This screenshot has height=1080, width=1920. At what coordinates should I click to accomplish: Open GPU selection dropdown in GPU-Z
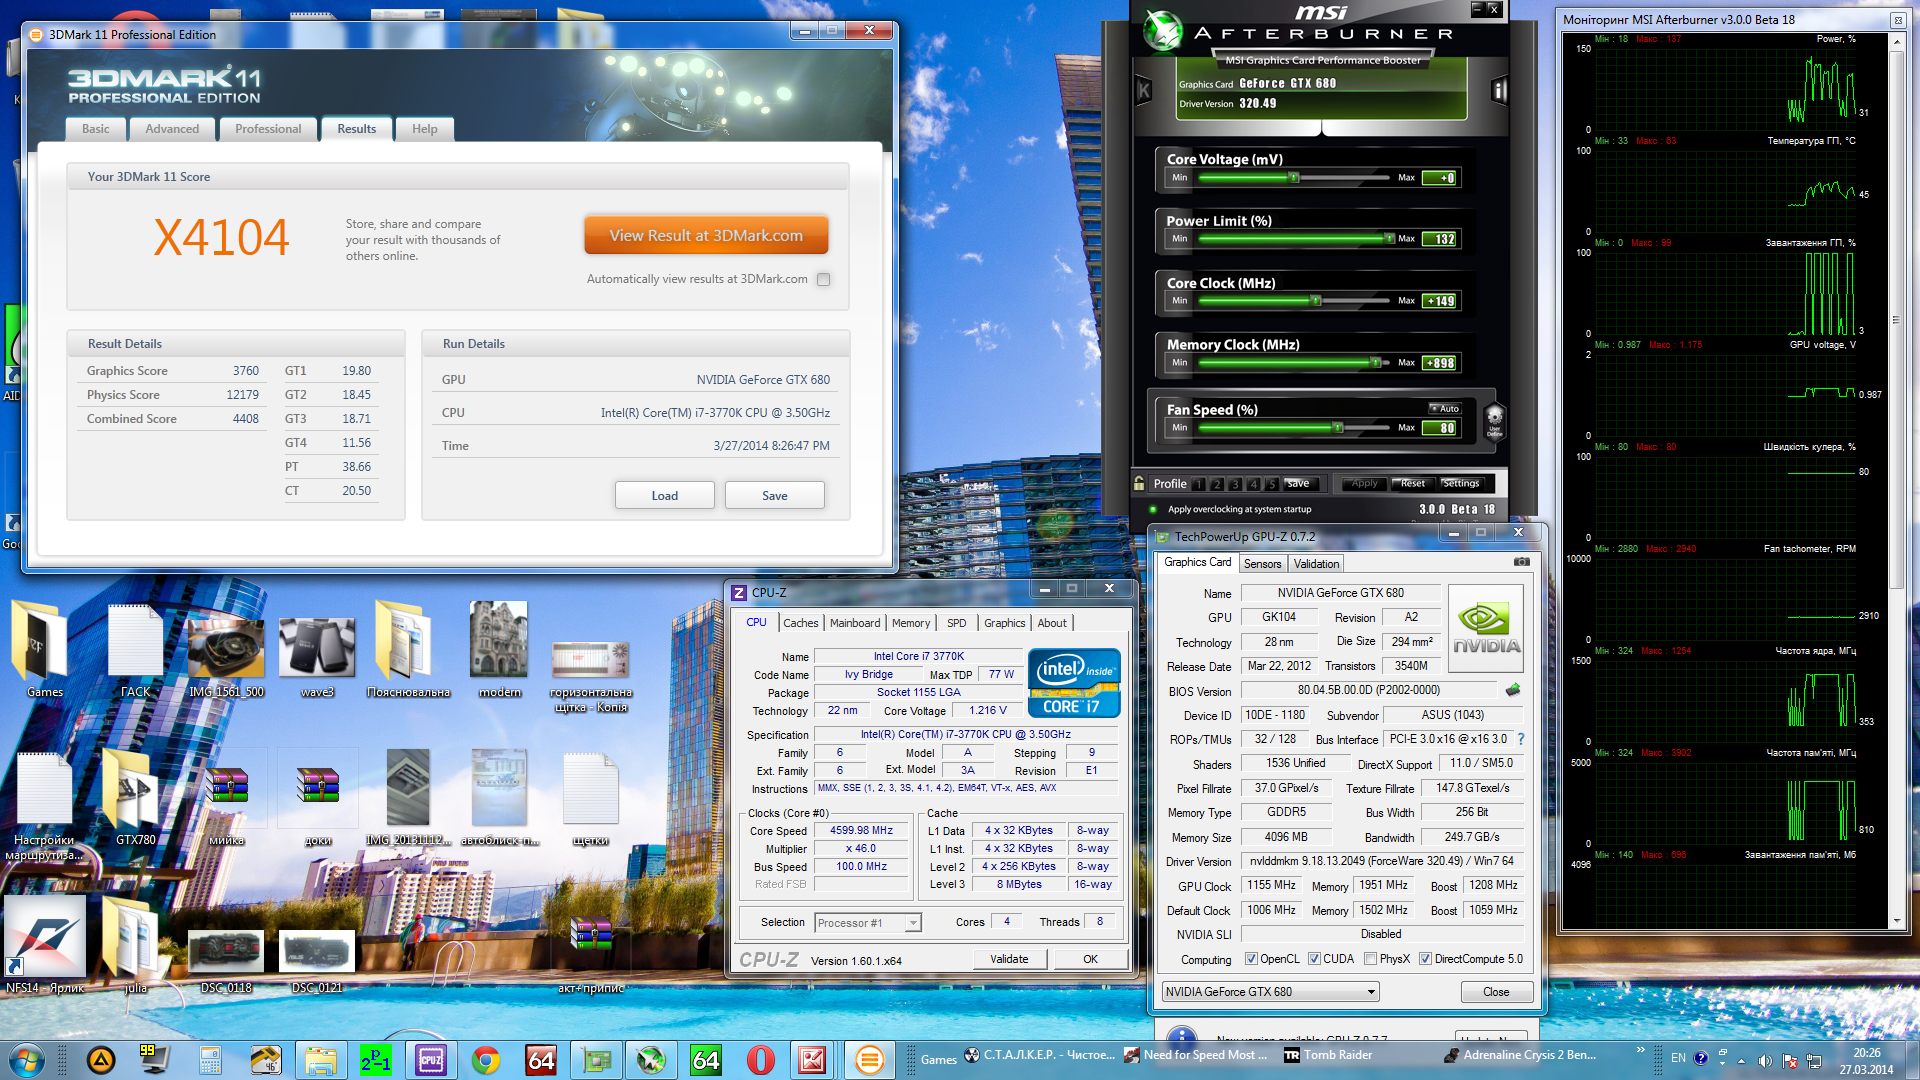pos(1371,992)
